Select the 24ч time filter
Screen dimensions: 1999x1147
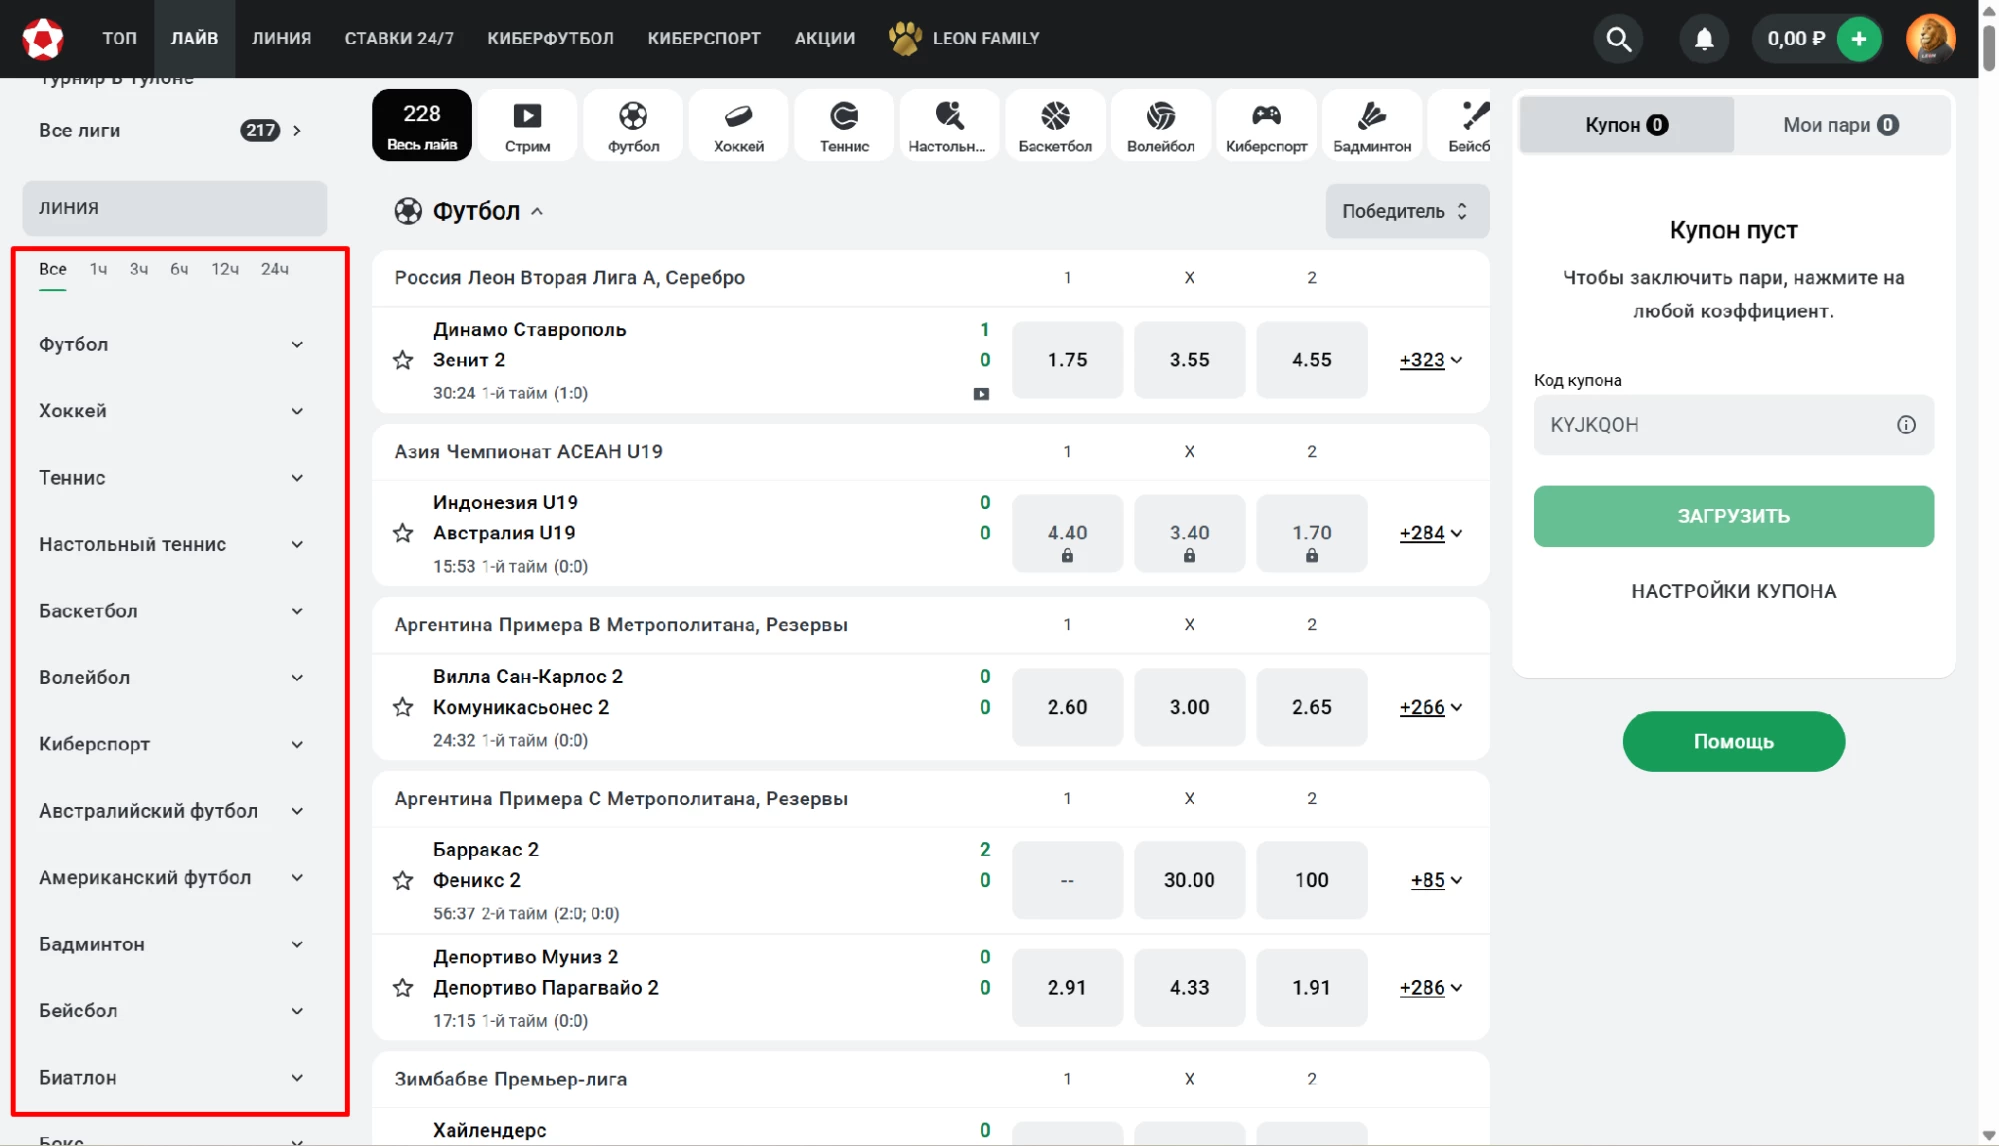tap(275, 269)
